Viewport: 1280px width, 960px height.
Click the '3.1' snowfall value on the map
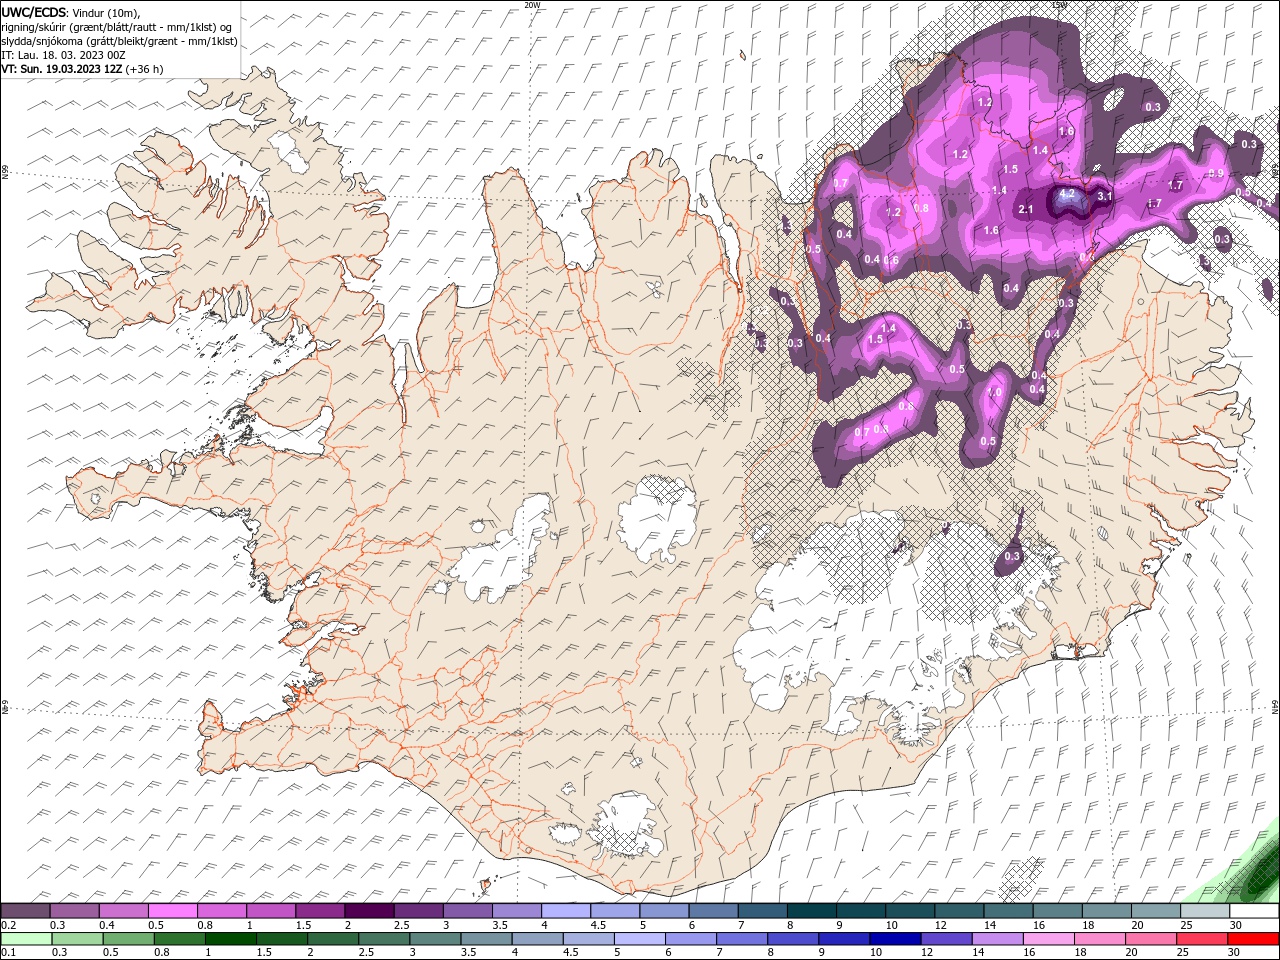(1105, 197)
